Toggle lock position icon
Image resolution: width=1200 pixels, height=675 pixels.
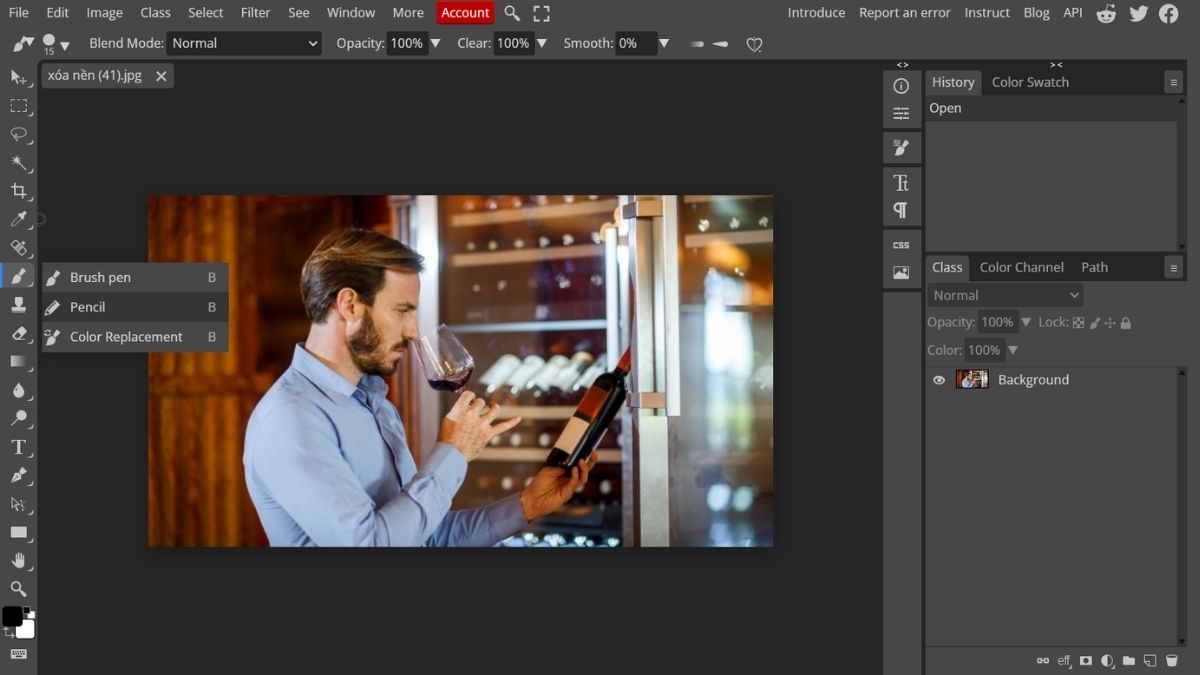pos(1110,323)
